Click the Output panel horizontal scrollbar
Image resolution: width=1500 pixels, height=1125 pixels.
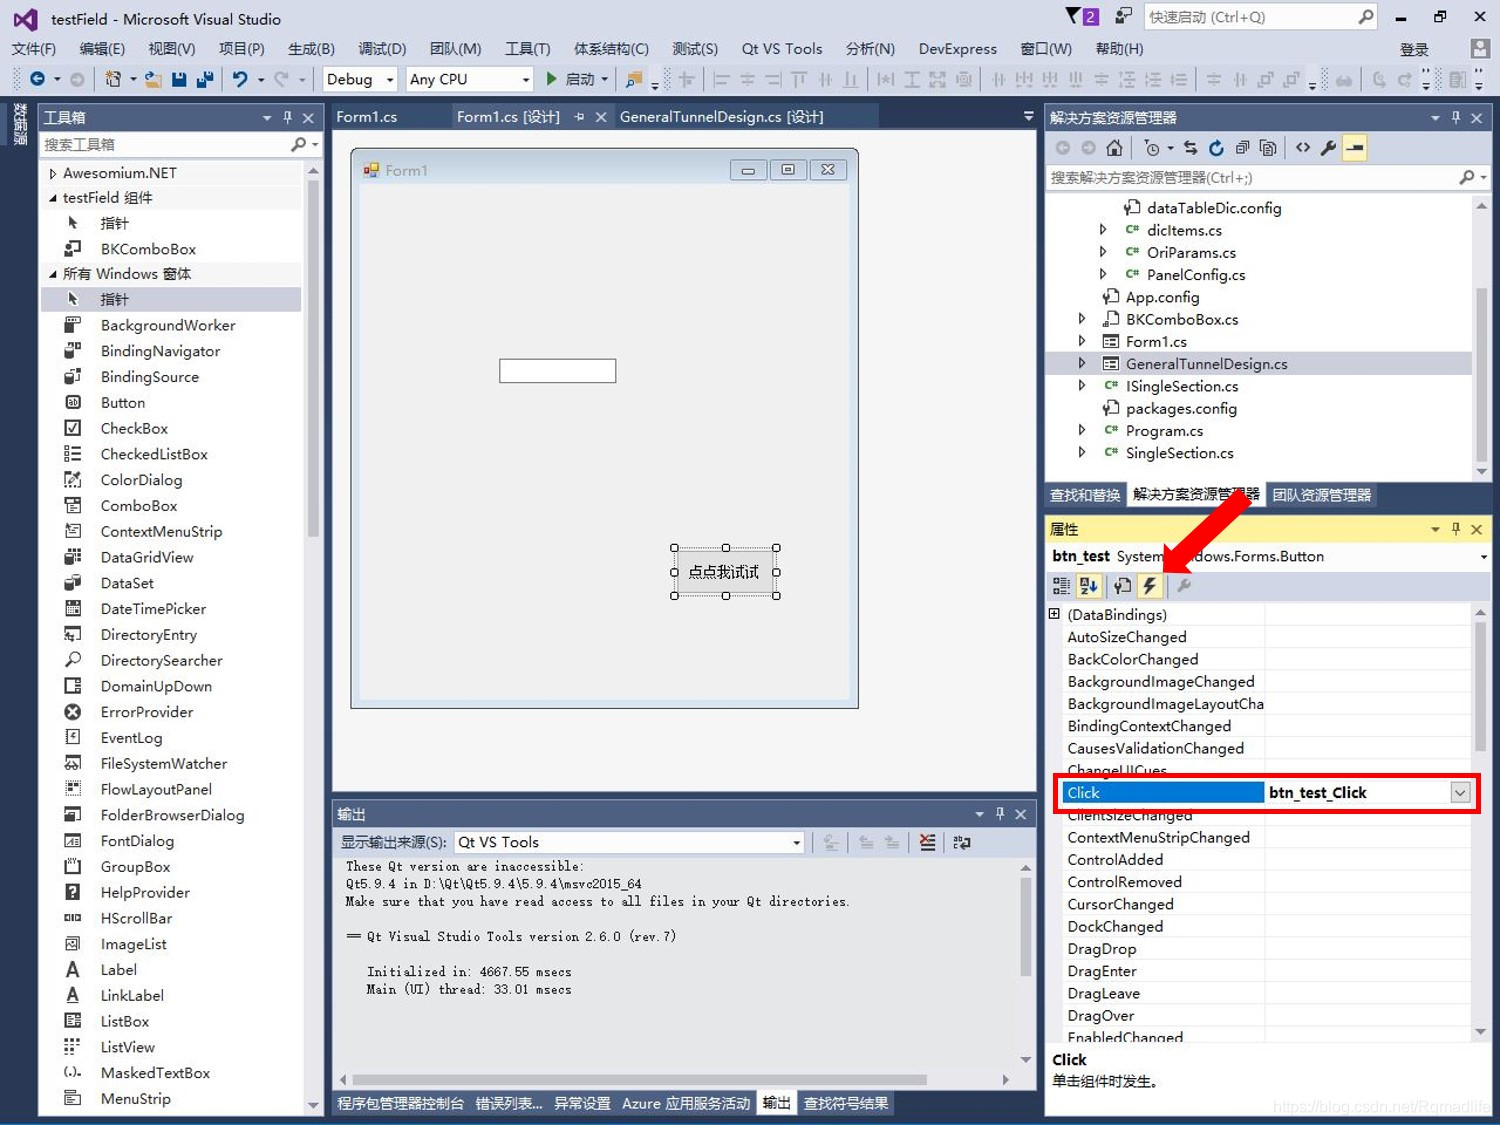(x=640, y=1080)
